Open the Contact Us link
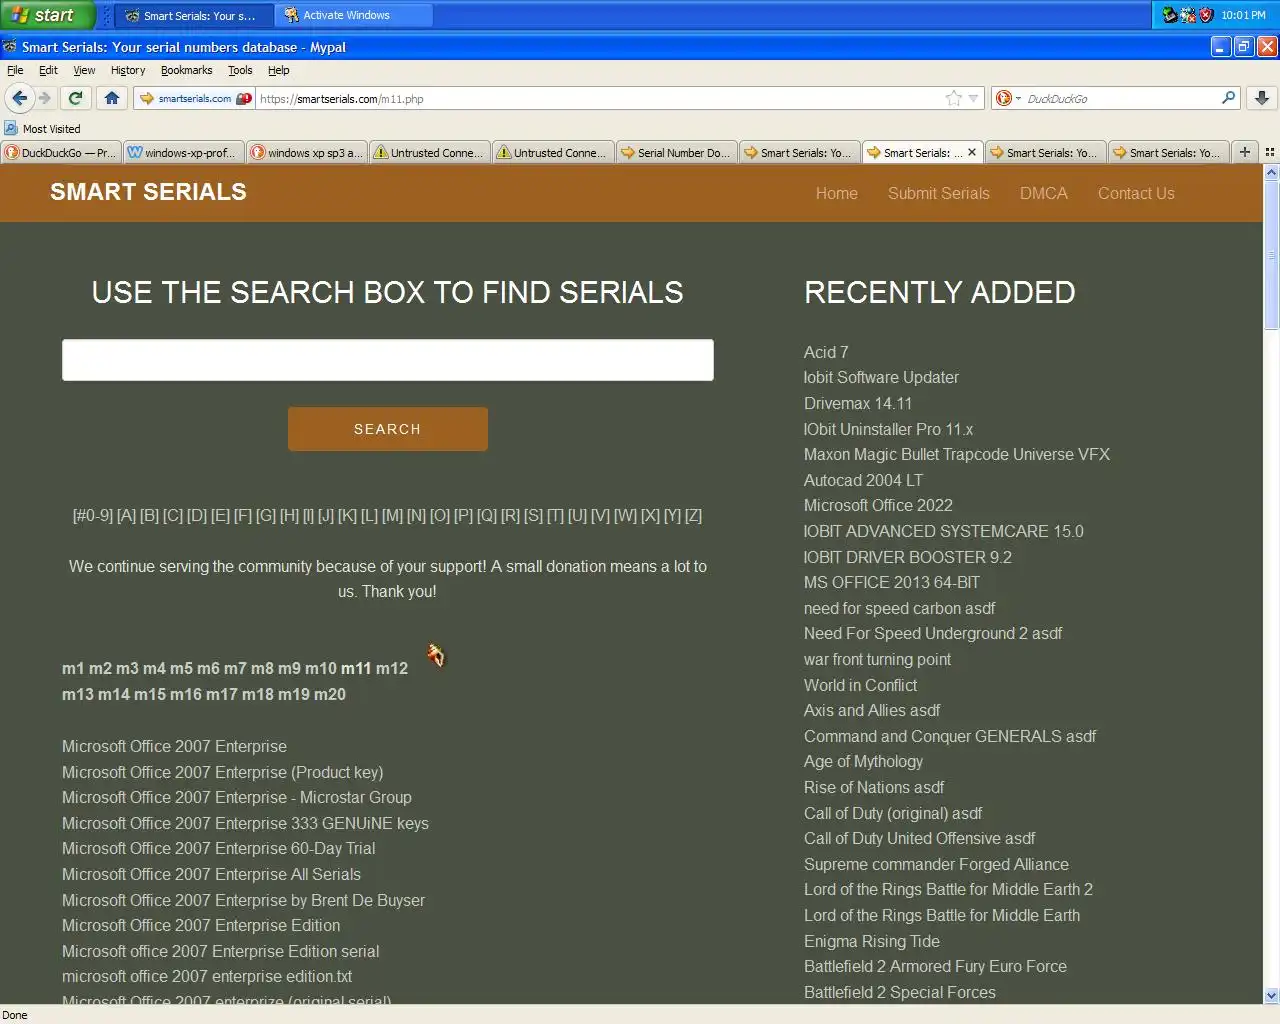Viewport: 1280px width, 1024px height. click(1136, 193)
